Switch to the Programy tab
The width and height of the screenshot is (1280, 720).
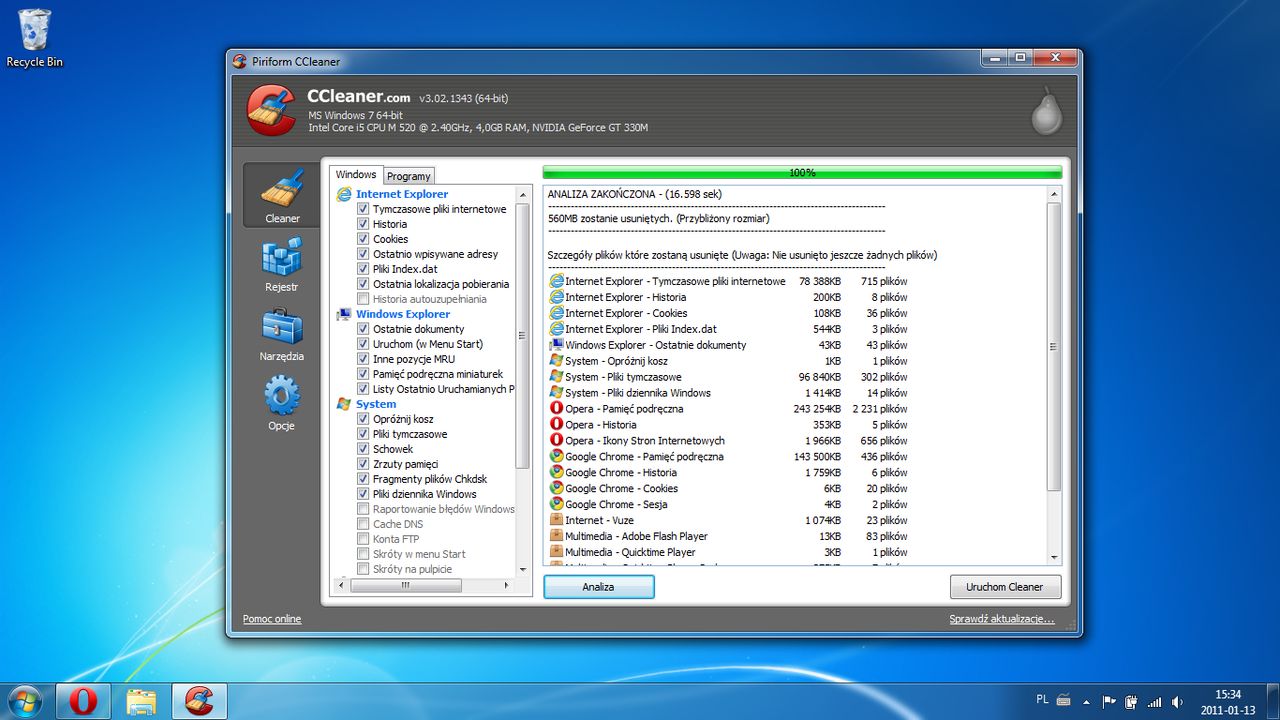[409, 176]
